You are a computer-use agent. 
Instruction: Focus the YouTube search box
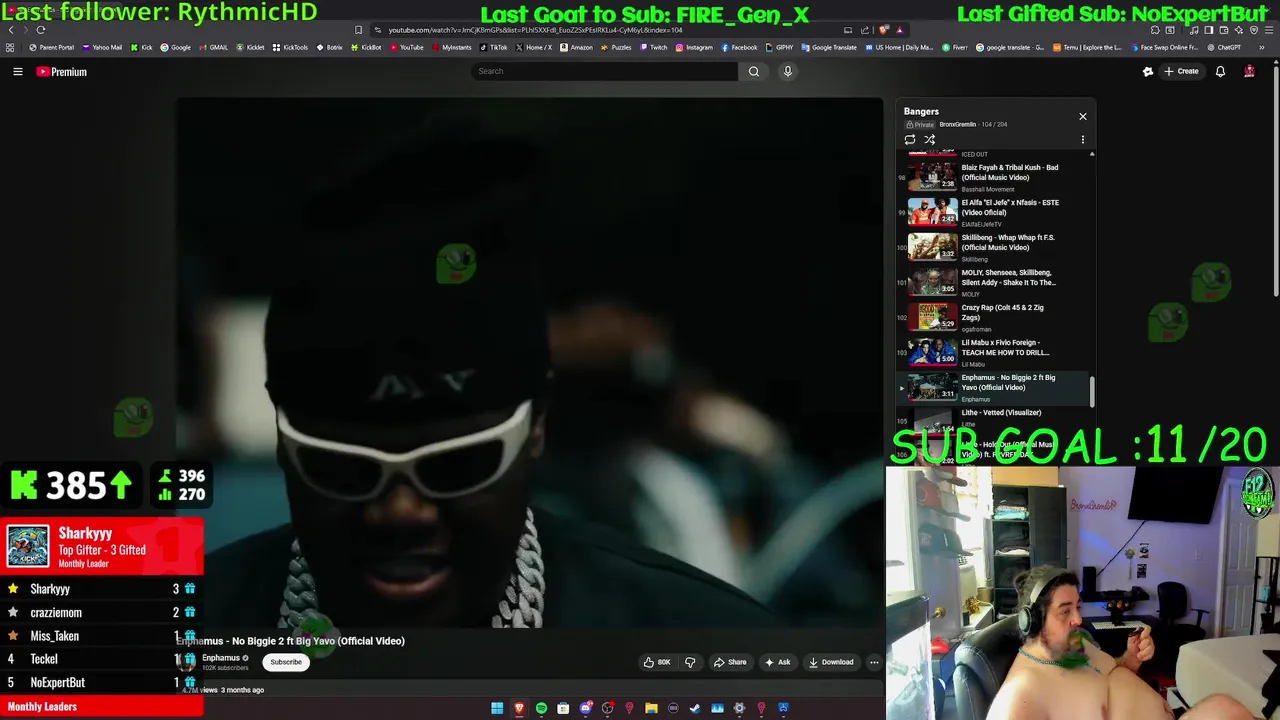605,71
